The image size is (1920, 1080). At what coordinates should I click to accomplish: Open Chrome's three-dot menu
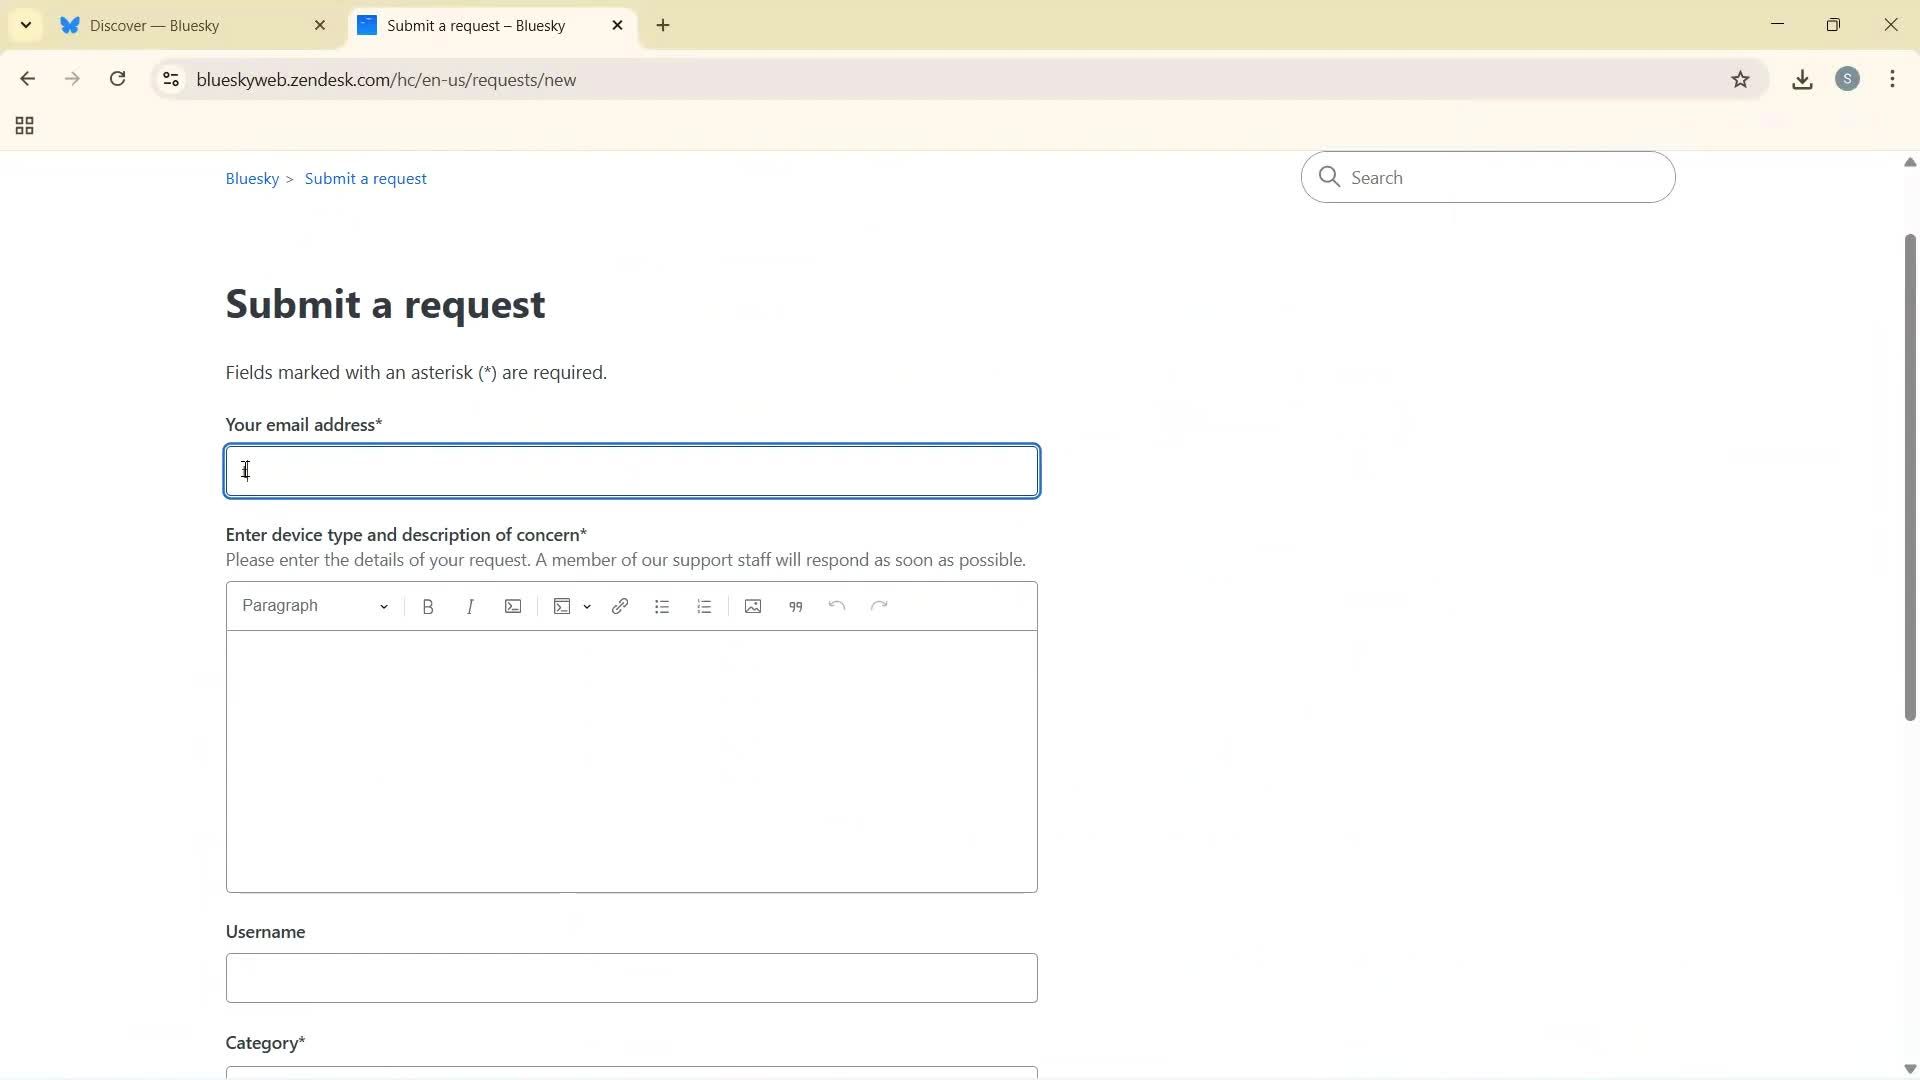coord(1893,79)
